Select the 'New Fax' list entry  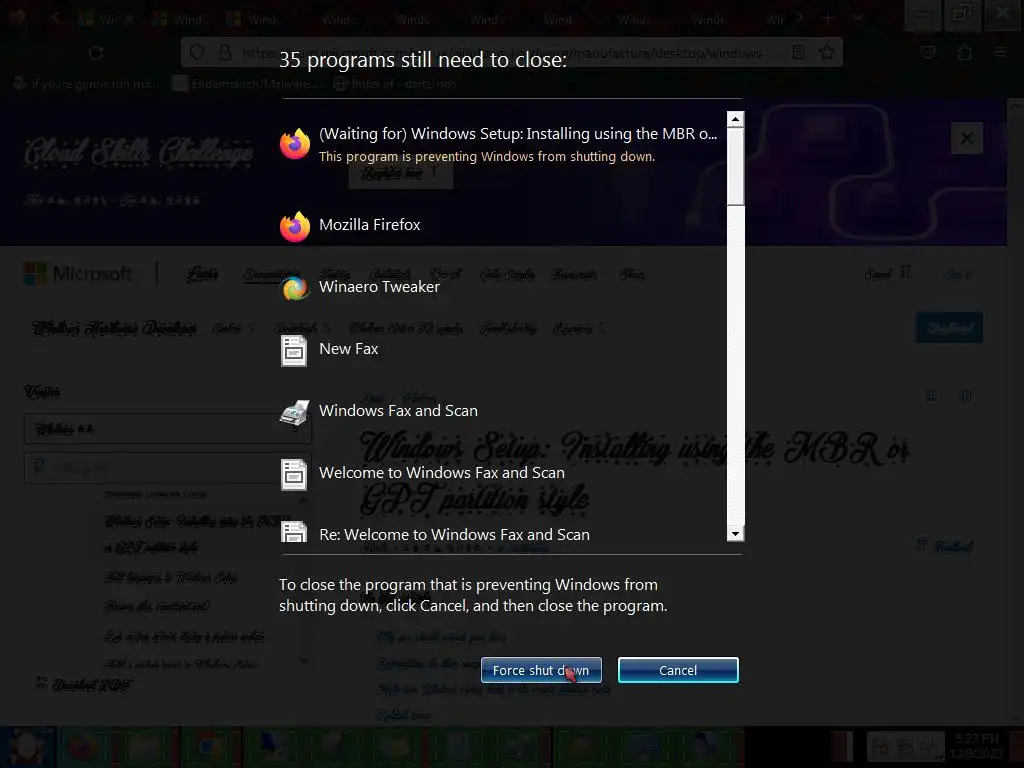point(349,349)
